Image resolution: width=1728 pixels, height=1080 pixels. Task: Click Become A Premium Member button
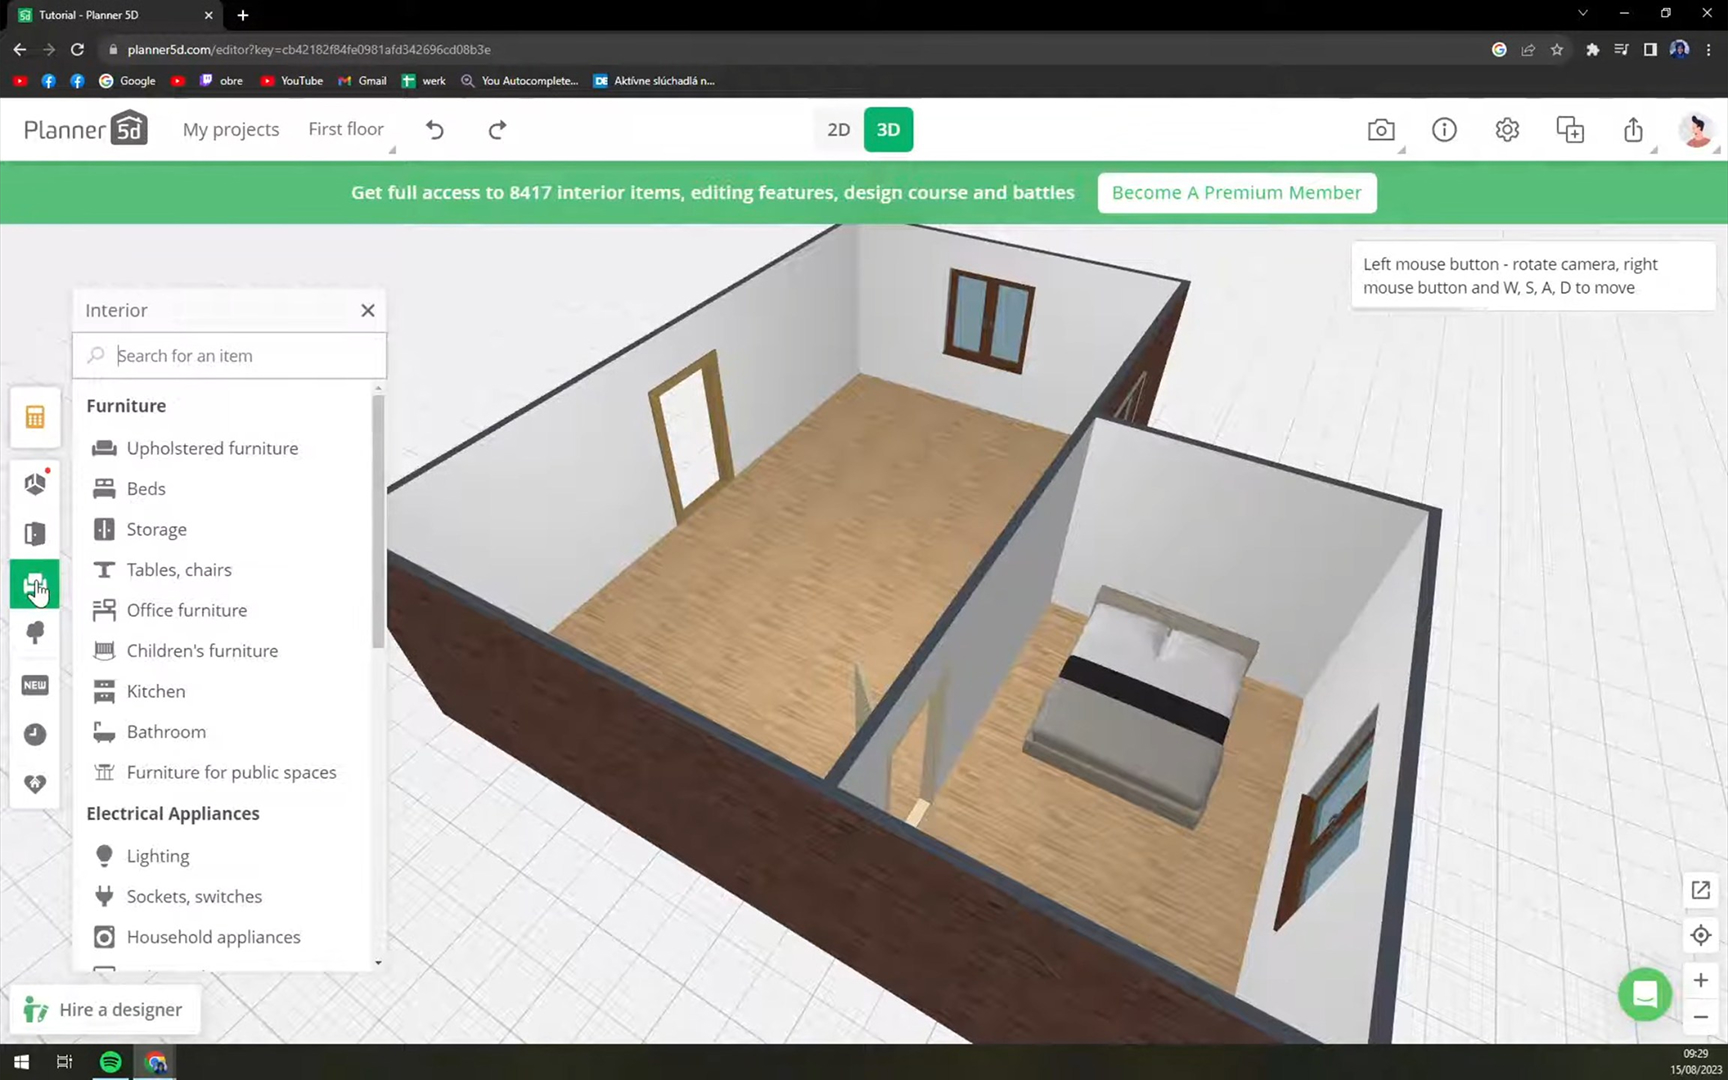(1236, 193)
